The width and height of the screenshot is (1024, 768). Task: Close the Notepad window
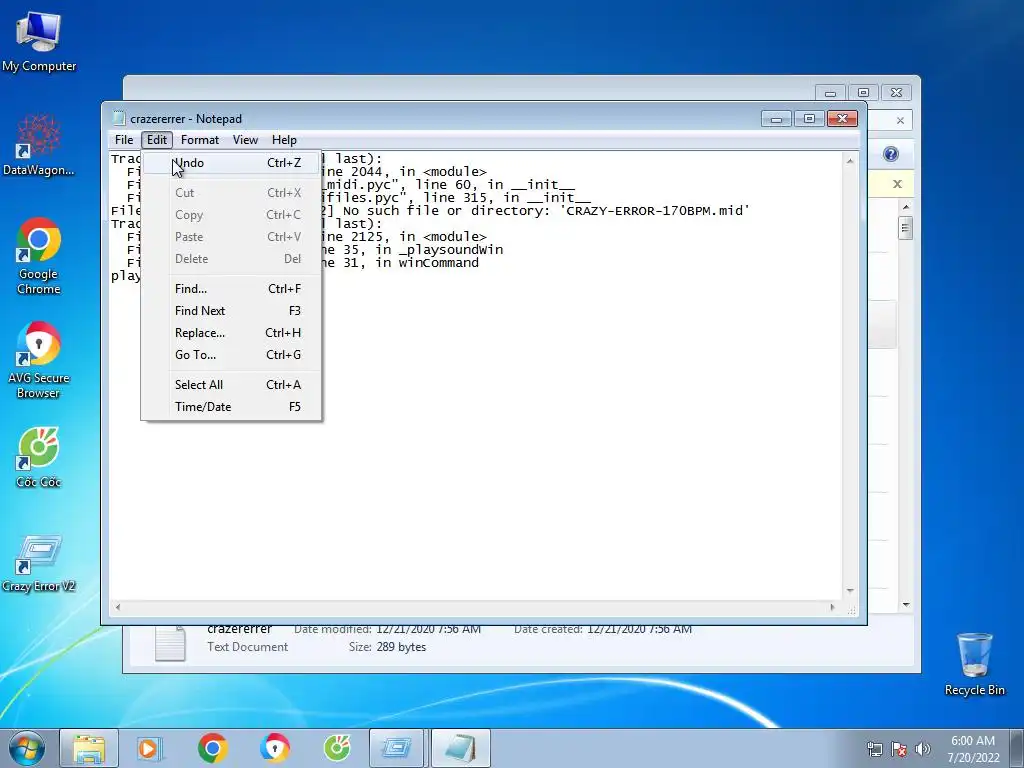842,119
